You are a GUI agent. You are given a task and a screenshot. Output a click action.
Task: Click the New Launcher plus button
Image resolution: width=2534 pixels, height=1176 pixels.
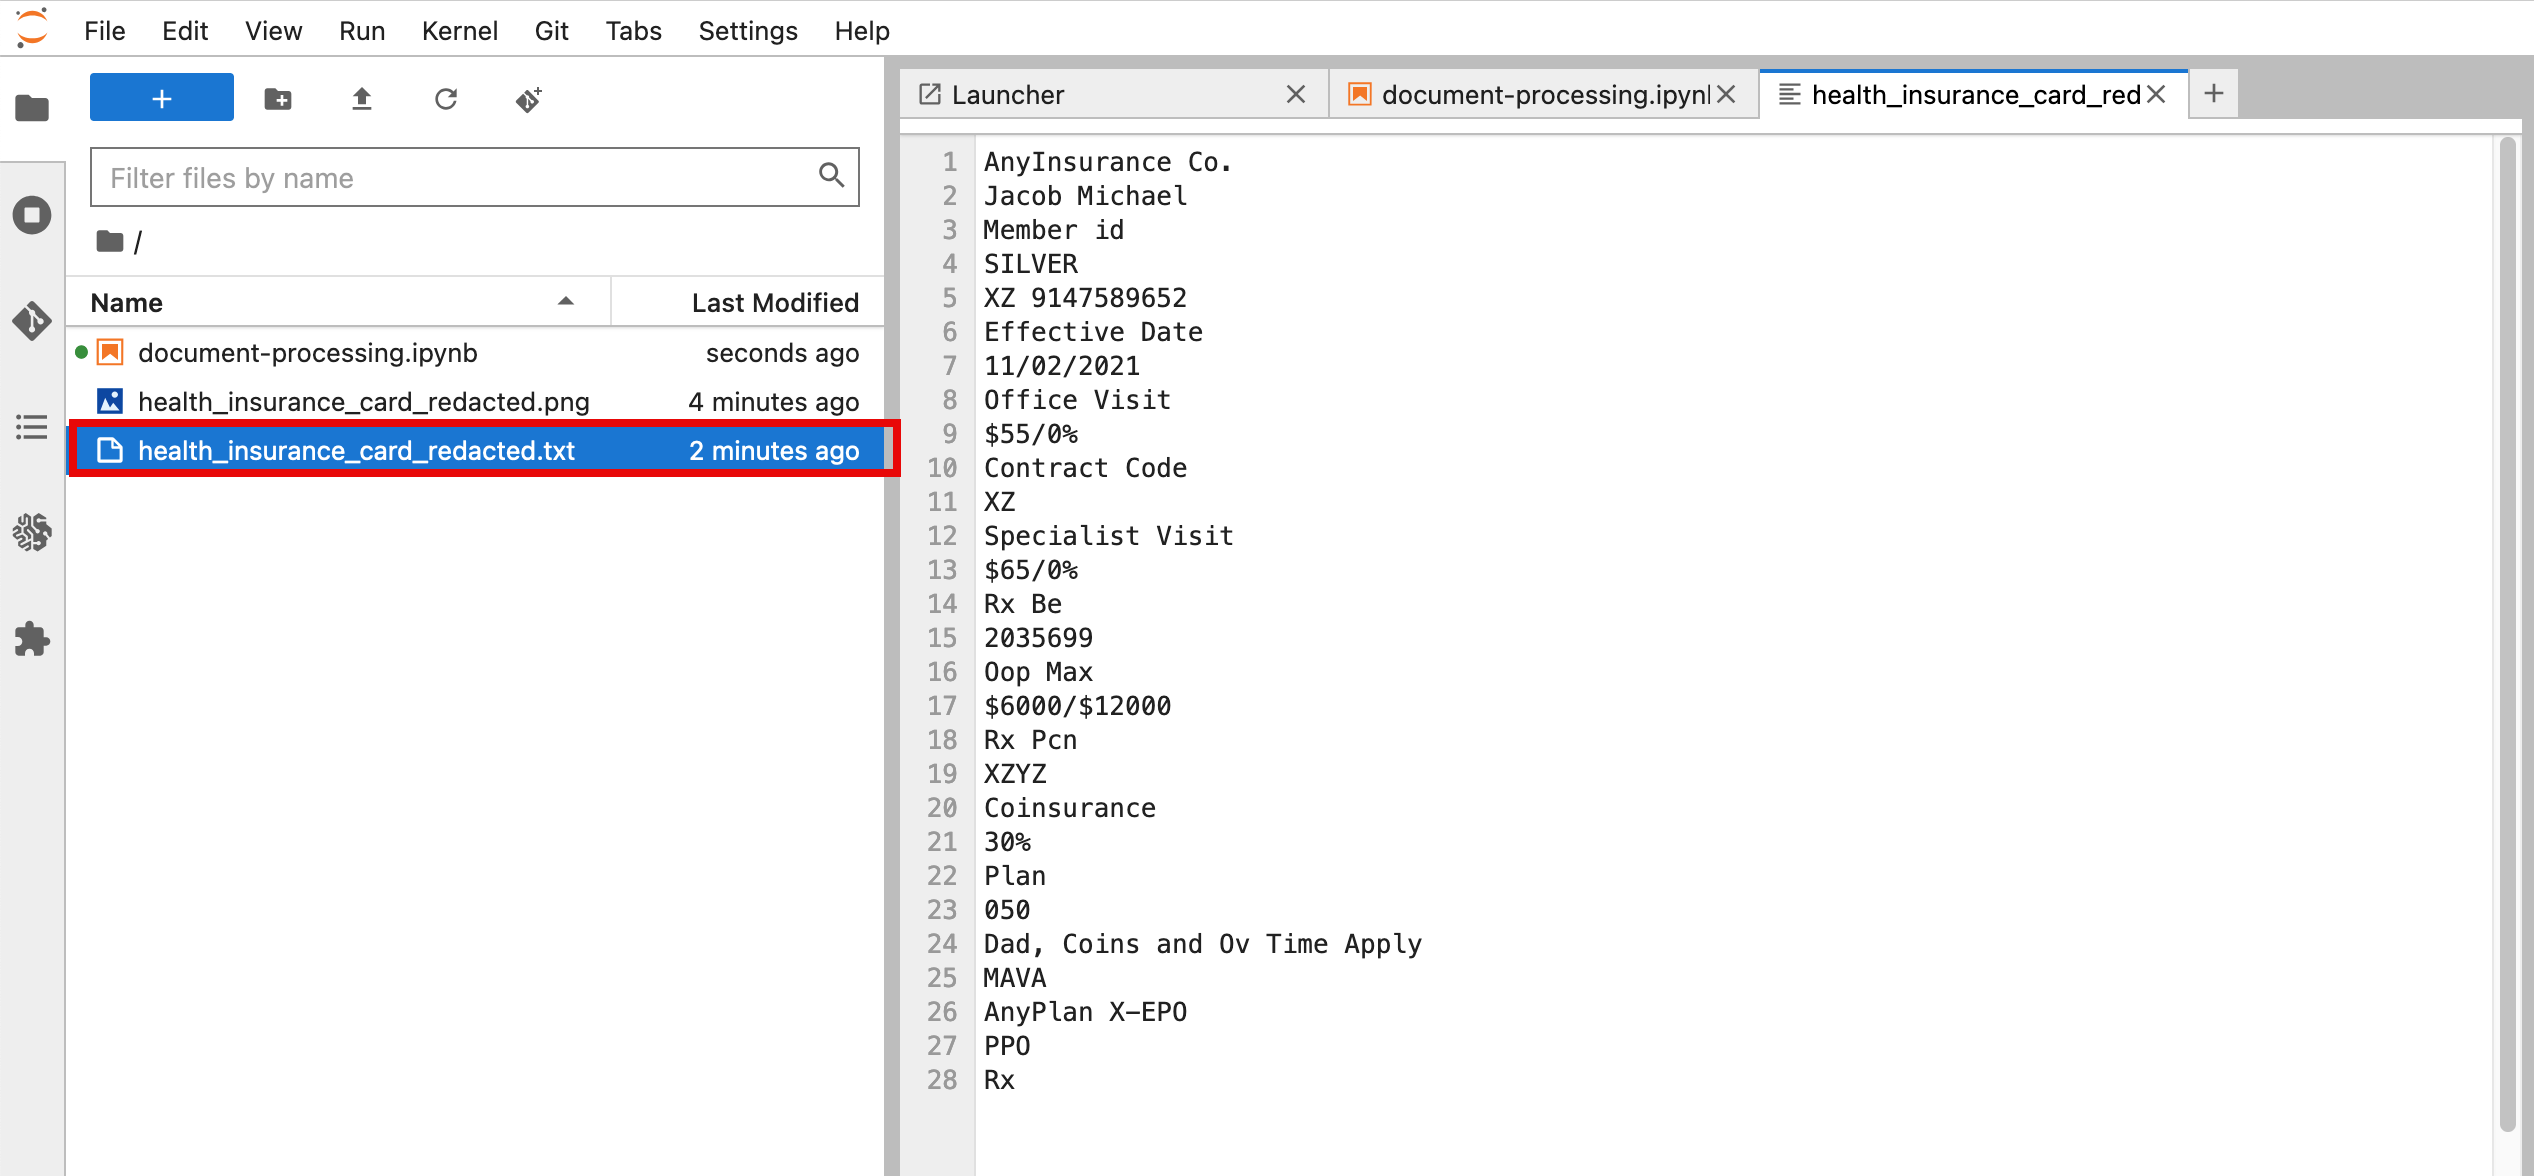point(161,98)
